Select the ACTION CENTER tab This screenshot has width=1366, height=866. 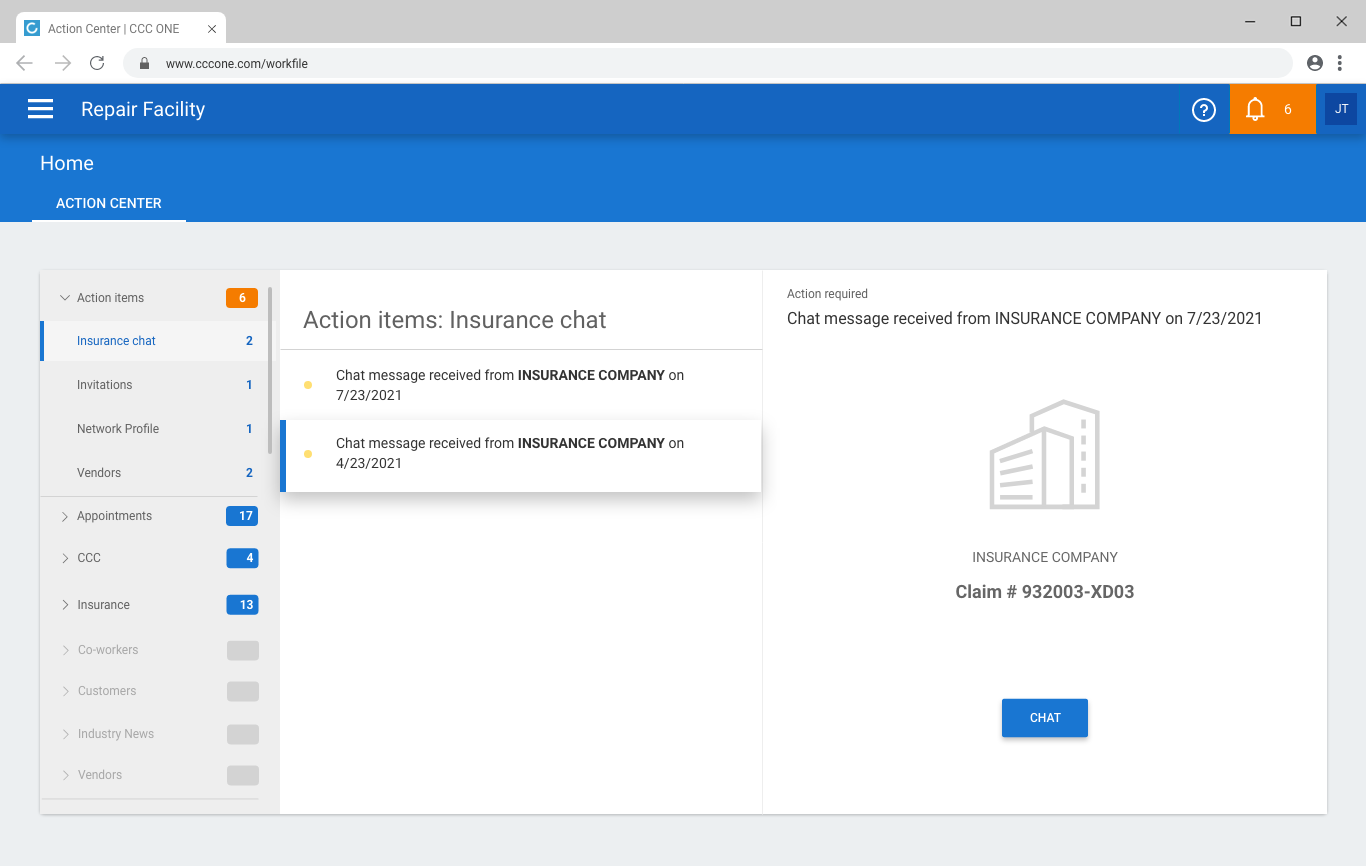coord(109,203)
